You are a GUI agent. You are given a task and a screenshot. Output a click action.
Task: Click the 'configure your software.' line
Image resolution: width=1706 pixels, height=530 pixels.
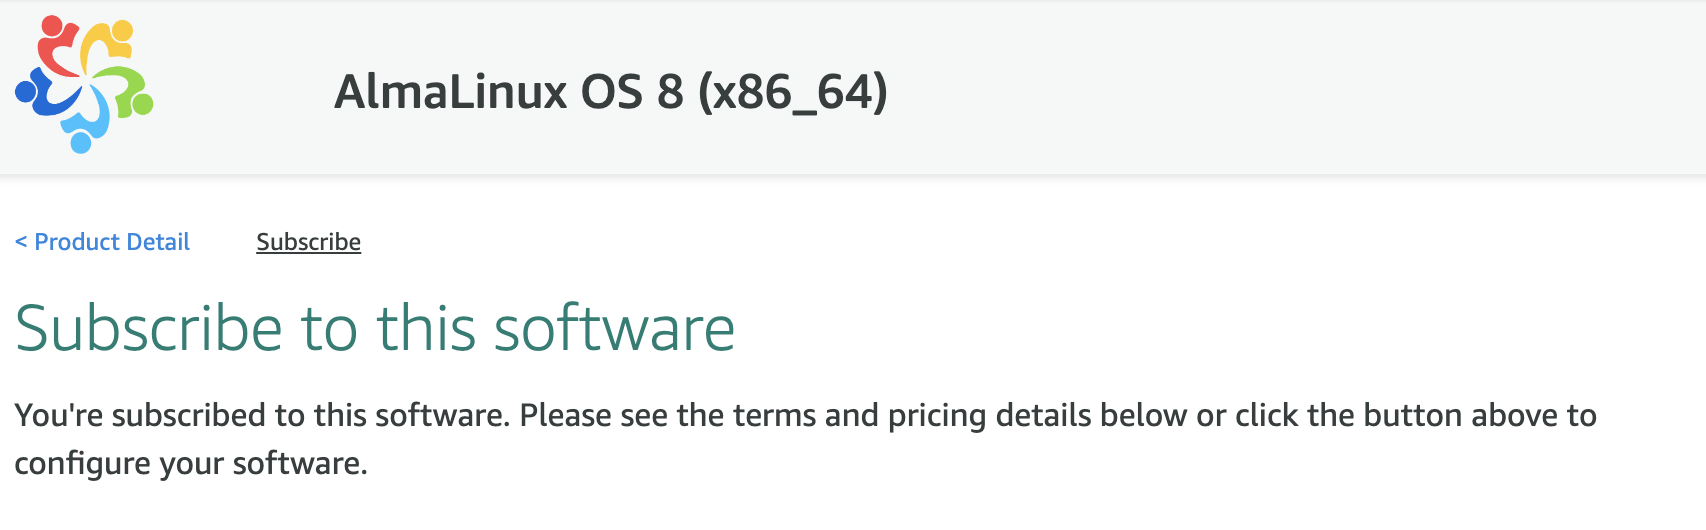click(x=191, y=463)
